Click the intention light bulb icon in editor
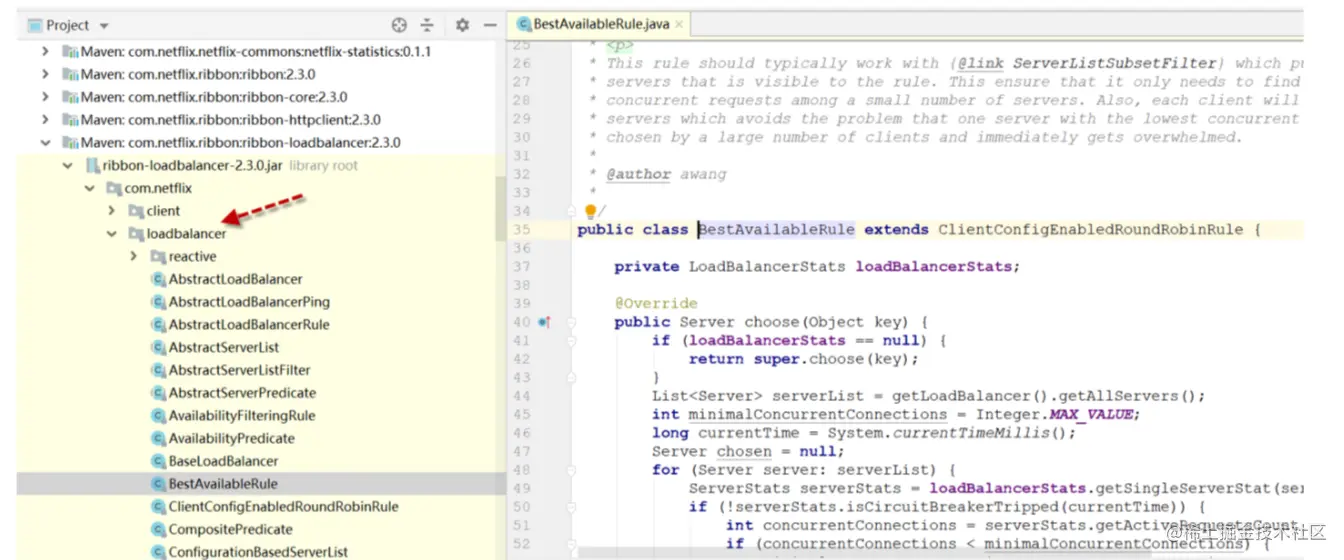1344x560 pixels. coord(590,211)
